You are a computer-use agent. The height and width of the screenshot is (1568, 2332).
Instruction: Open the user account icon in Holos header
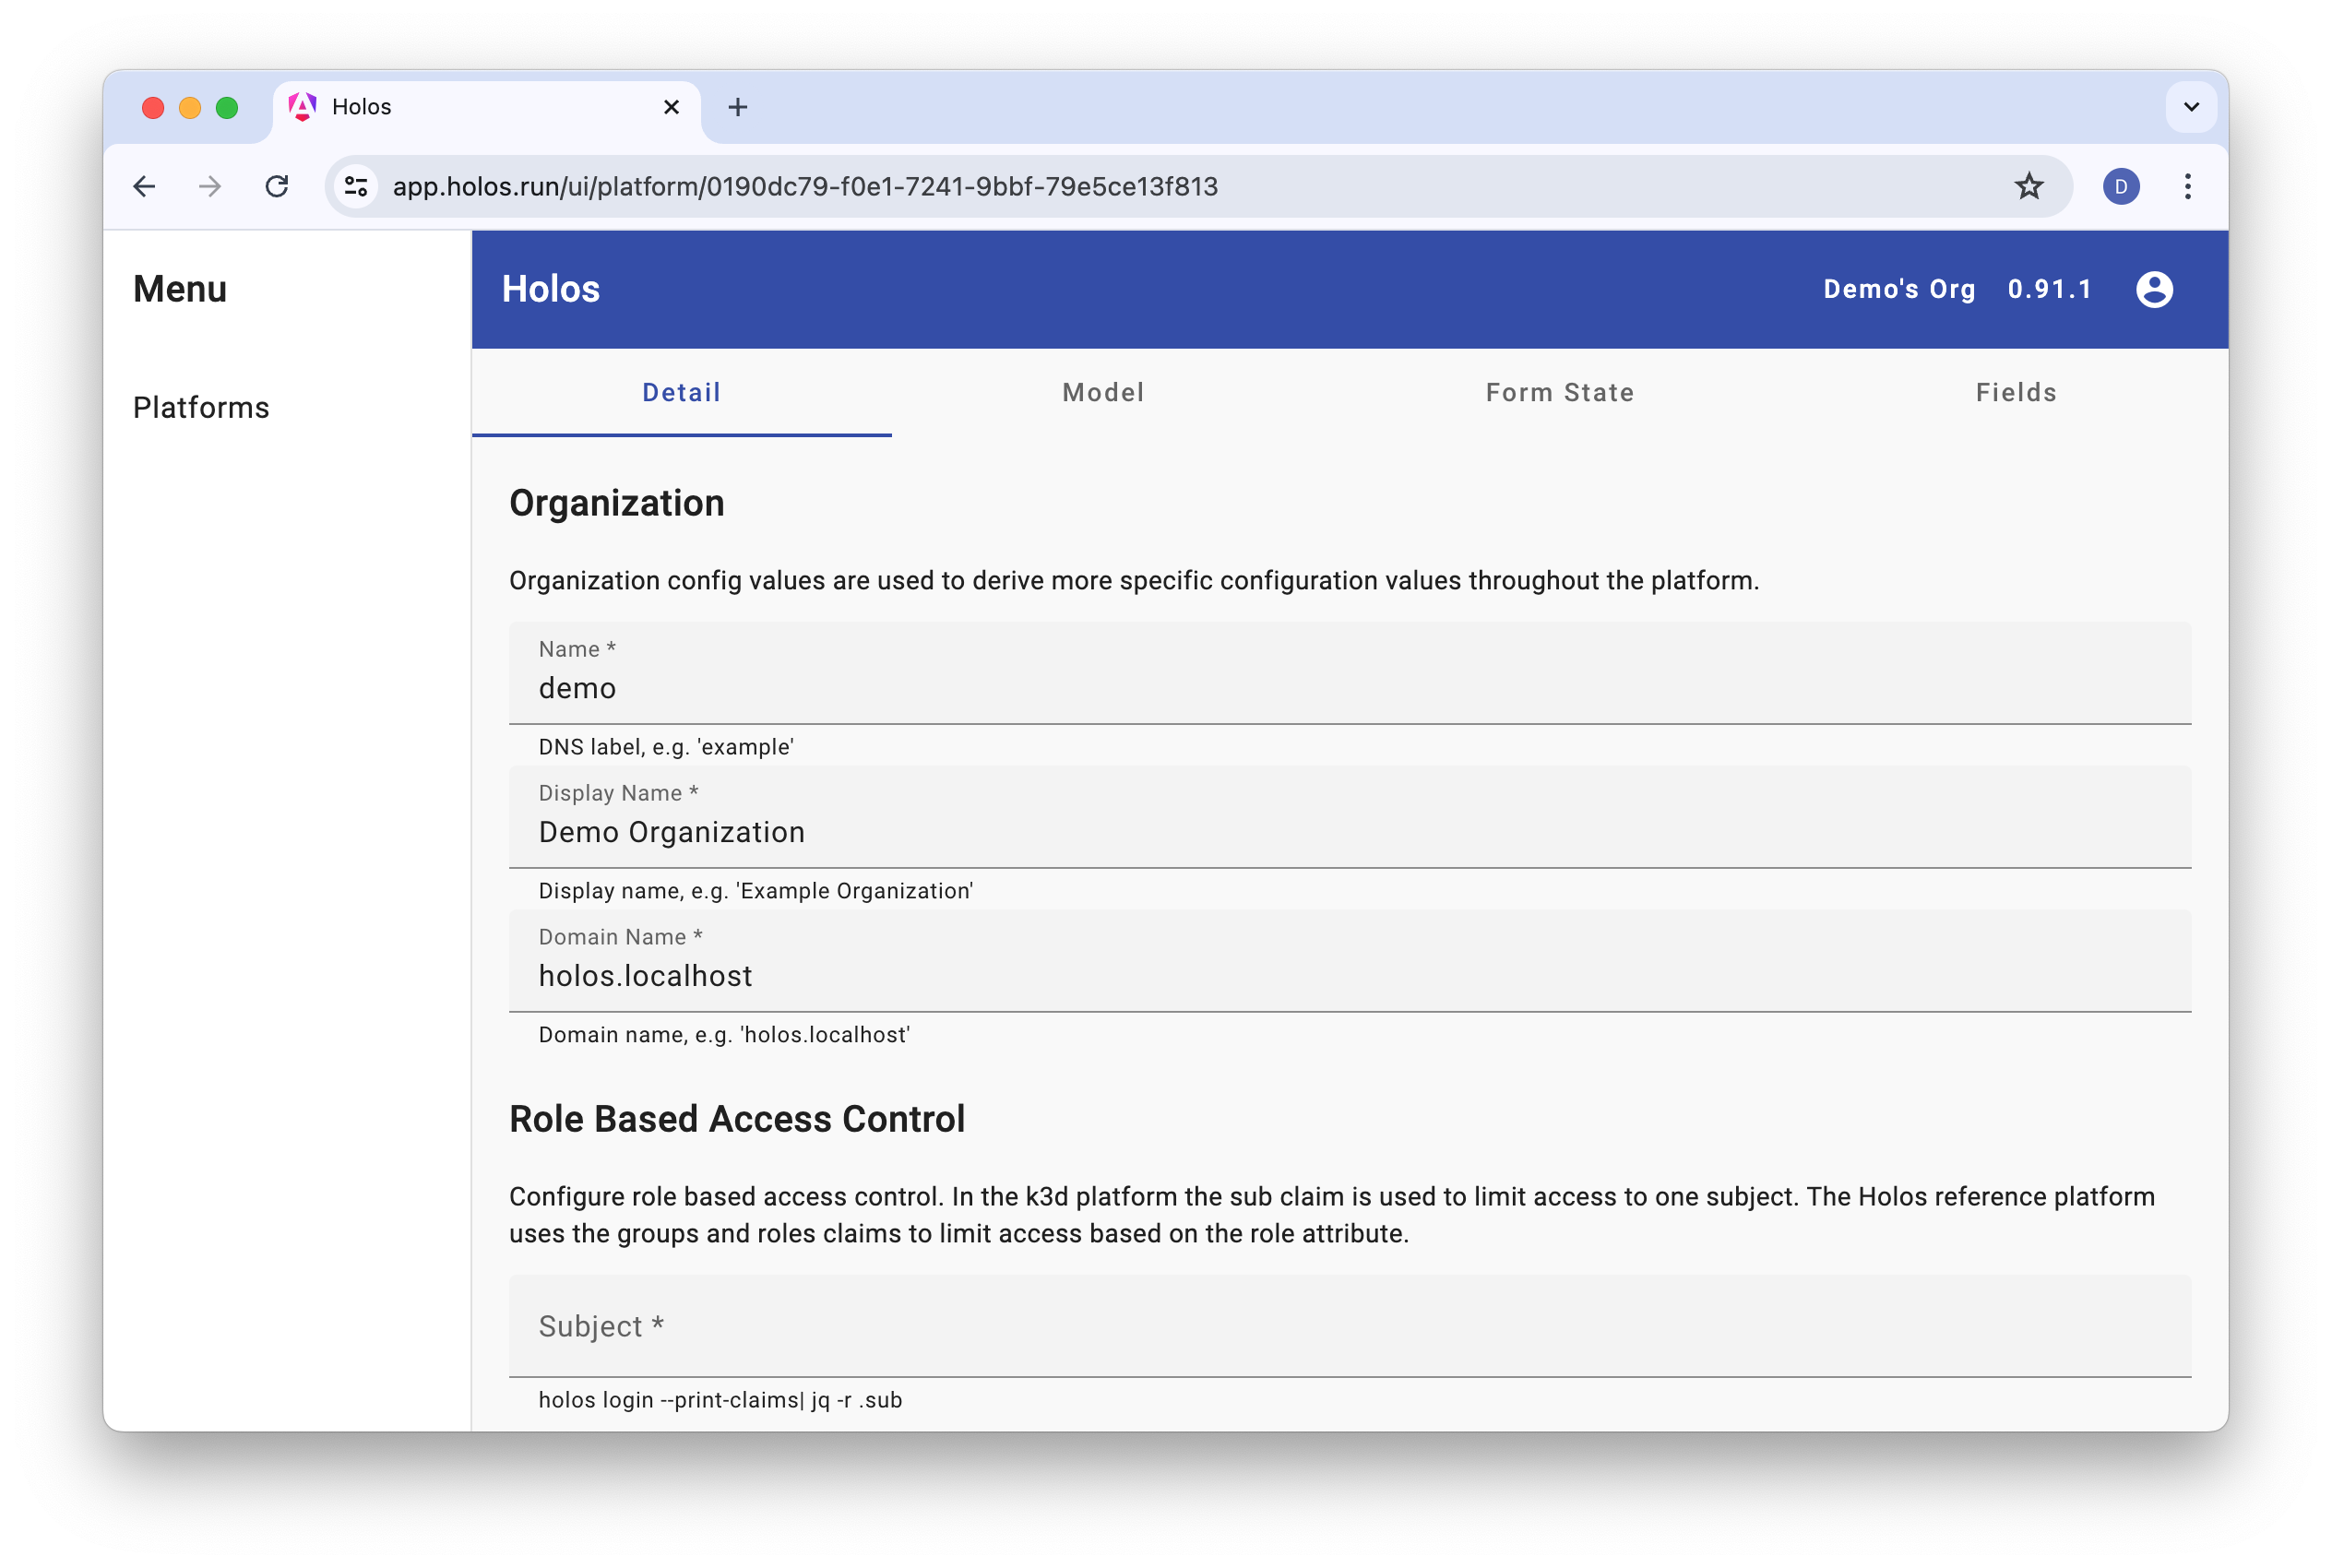pos(2153,289)
